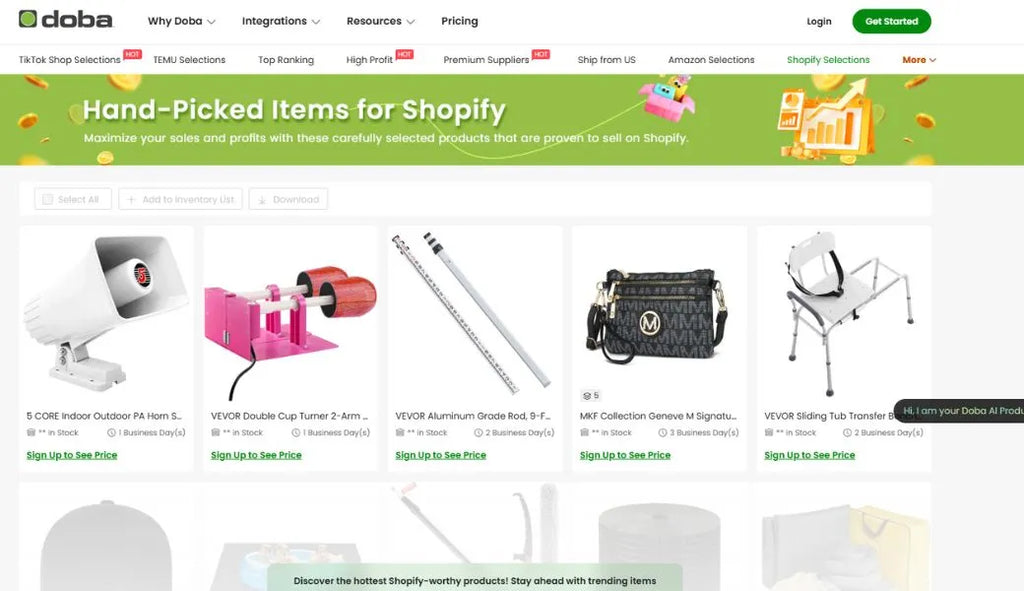
Task: Expand the Why Doba menu
Action: pos(181,21)
